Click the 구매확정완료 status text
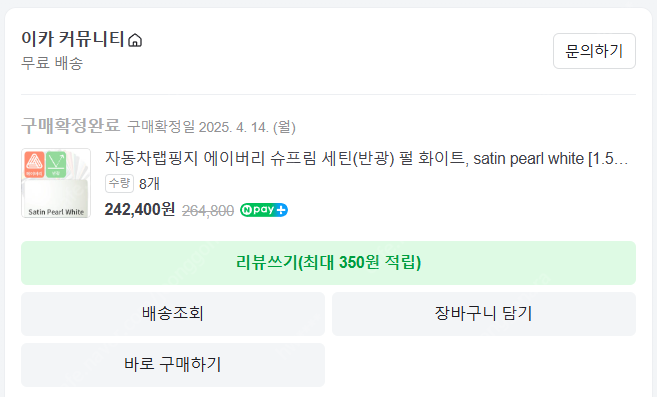 pos(71,125)
